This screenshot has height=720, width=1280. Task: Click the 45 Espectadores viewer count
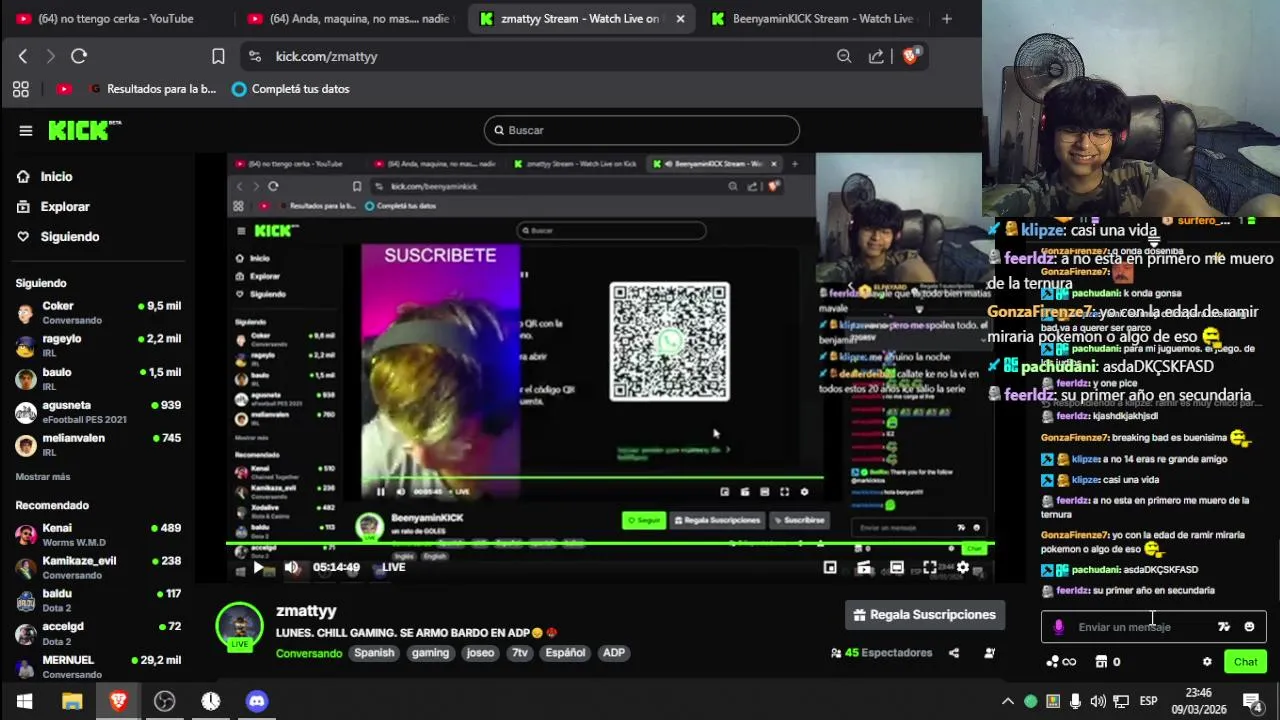coord(881,653)
